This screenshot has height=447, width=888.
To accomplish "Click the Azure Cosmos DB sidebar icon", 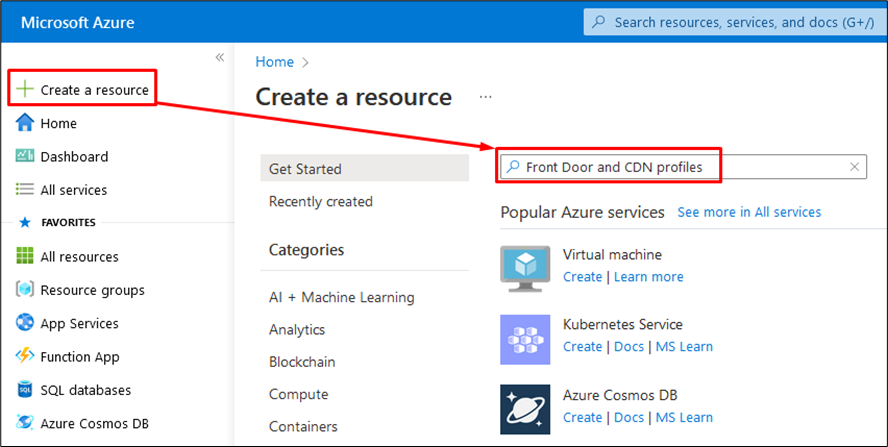I will tap(25, 423).
